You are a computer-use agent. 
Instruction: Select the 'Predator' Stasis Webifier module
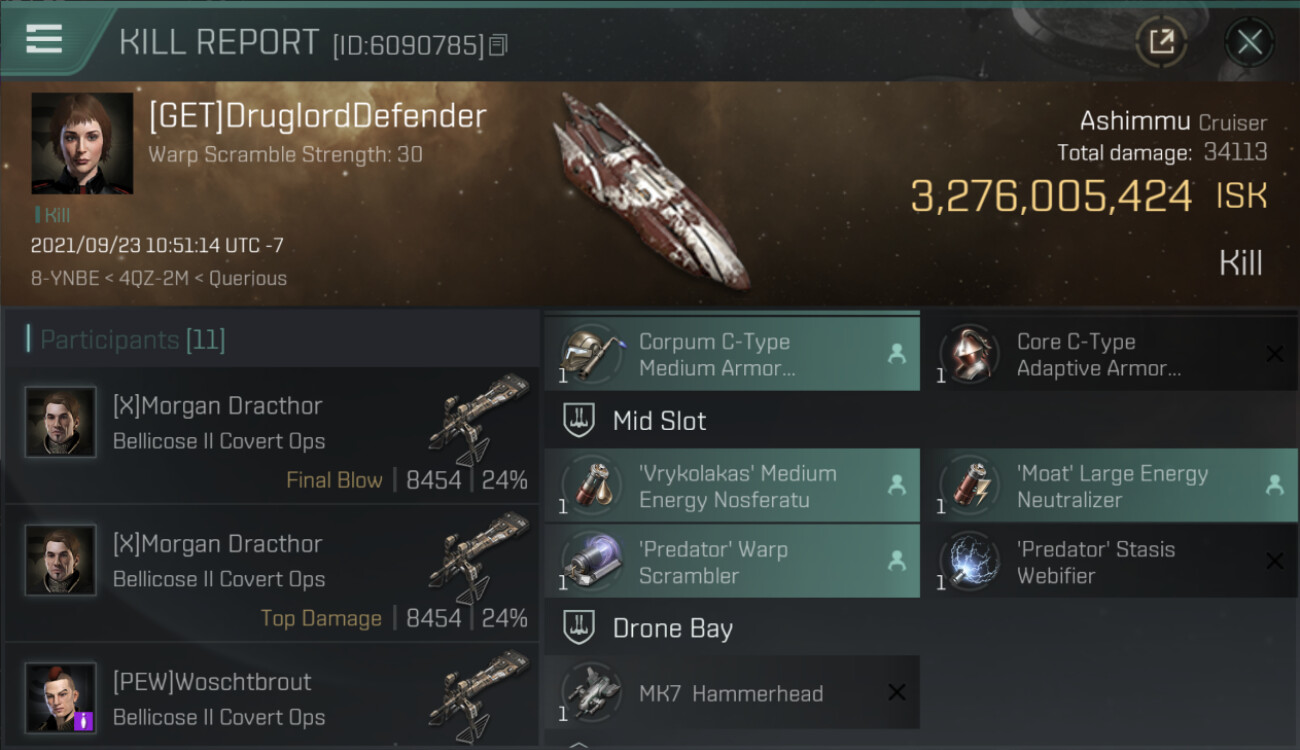point(1110,562)
